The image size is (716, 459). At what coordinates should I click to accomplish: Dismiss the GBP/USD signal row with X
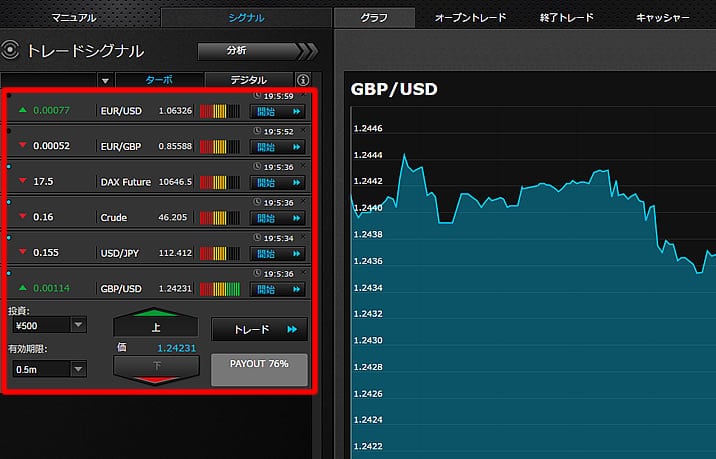click(x=304, y=272)
